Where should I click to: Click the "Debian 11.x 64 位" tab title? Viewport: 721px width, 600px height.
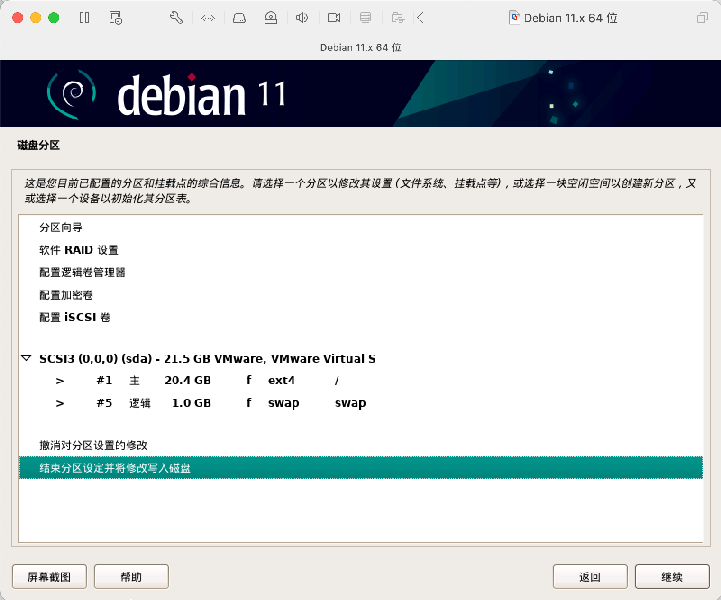tap(360, 47)
